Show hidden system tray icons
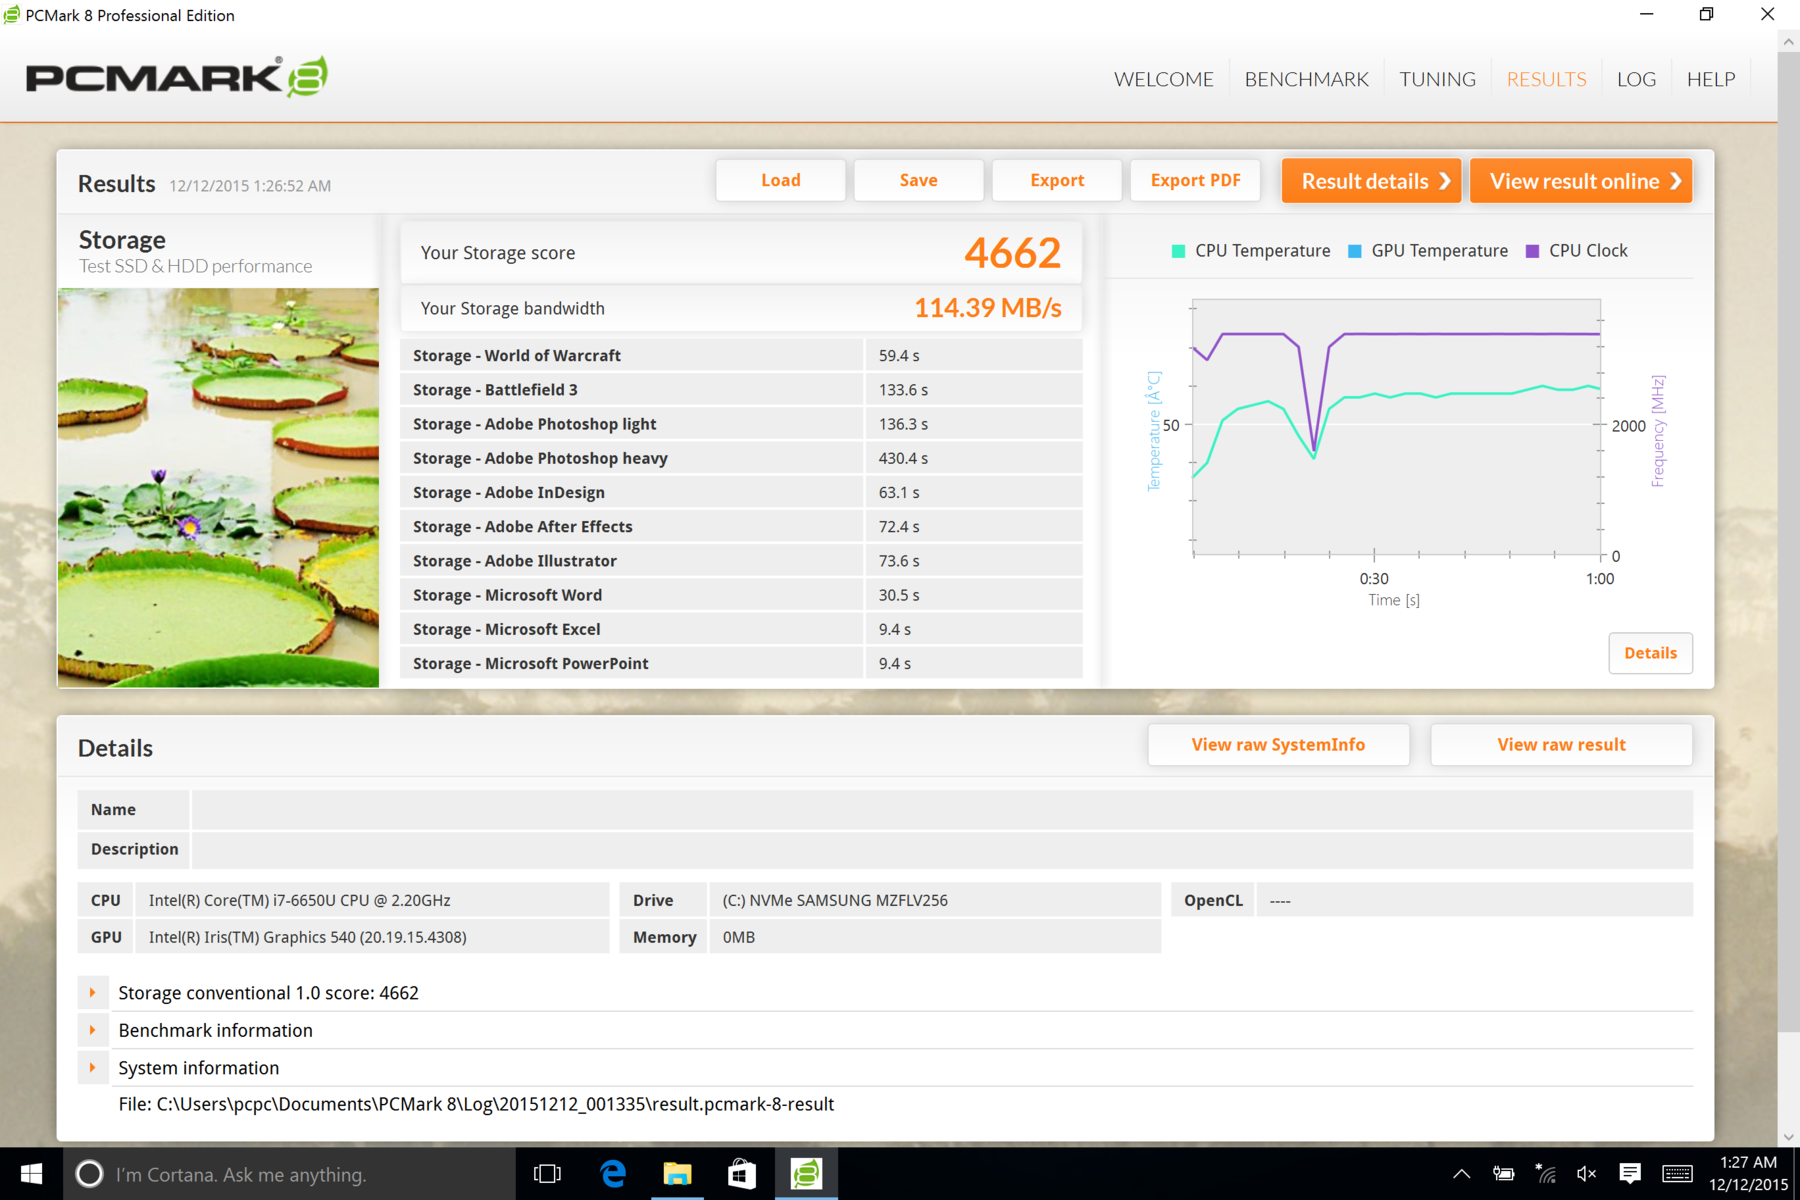The height and width of the screenshot is (1200, 1800). click(x=1461, y=1174)
